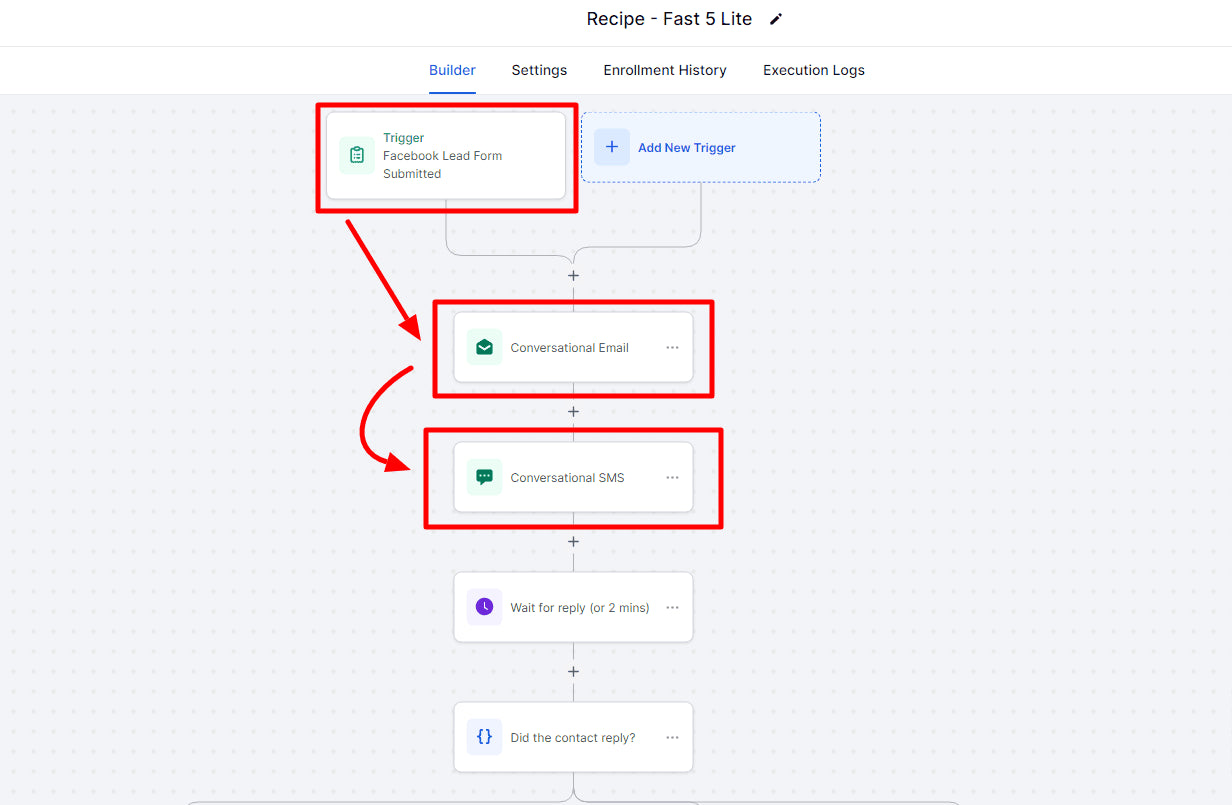Open options menu for Conversational SMS
Viewport: 1232px width, 805px height.
[672, 477]
